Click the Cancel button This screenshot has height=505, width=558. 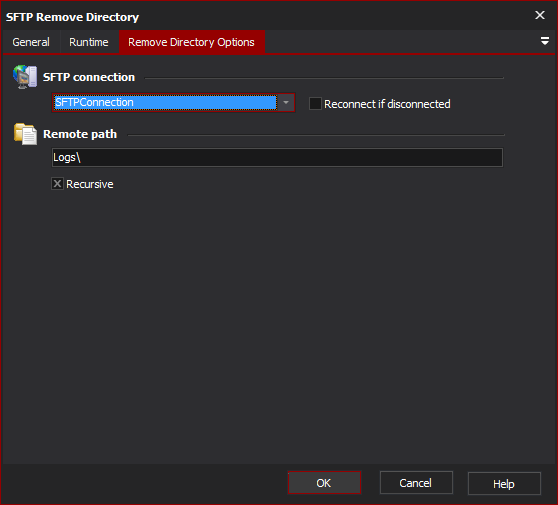point(416,483)
